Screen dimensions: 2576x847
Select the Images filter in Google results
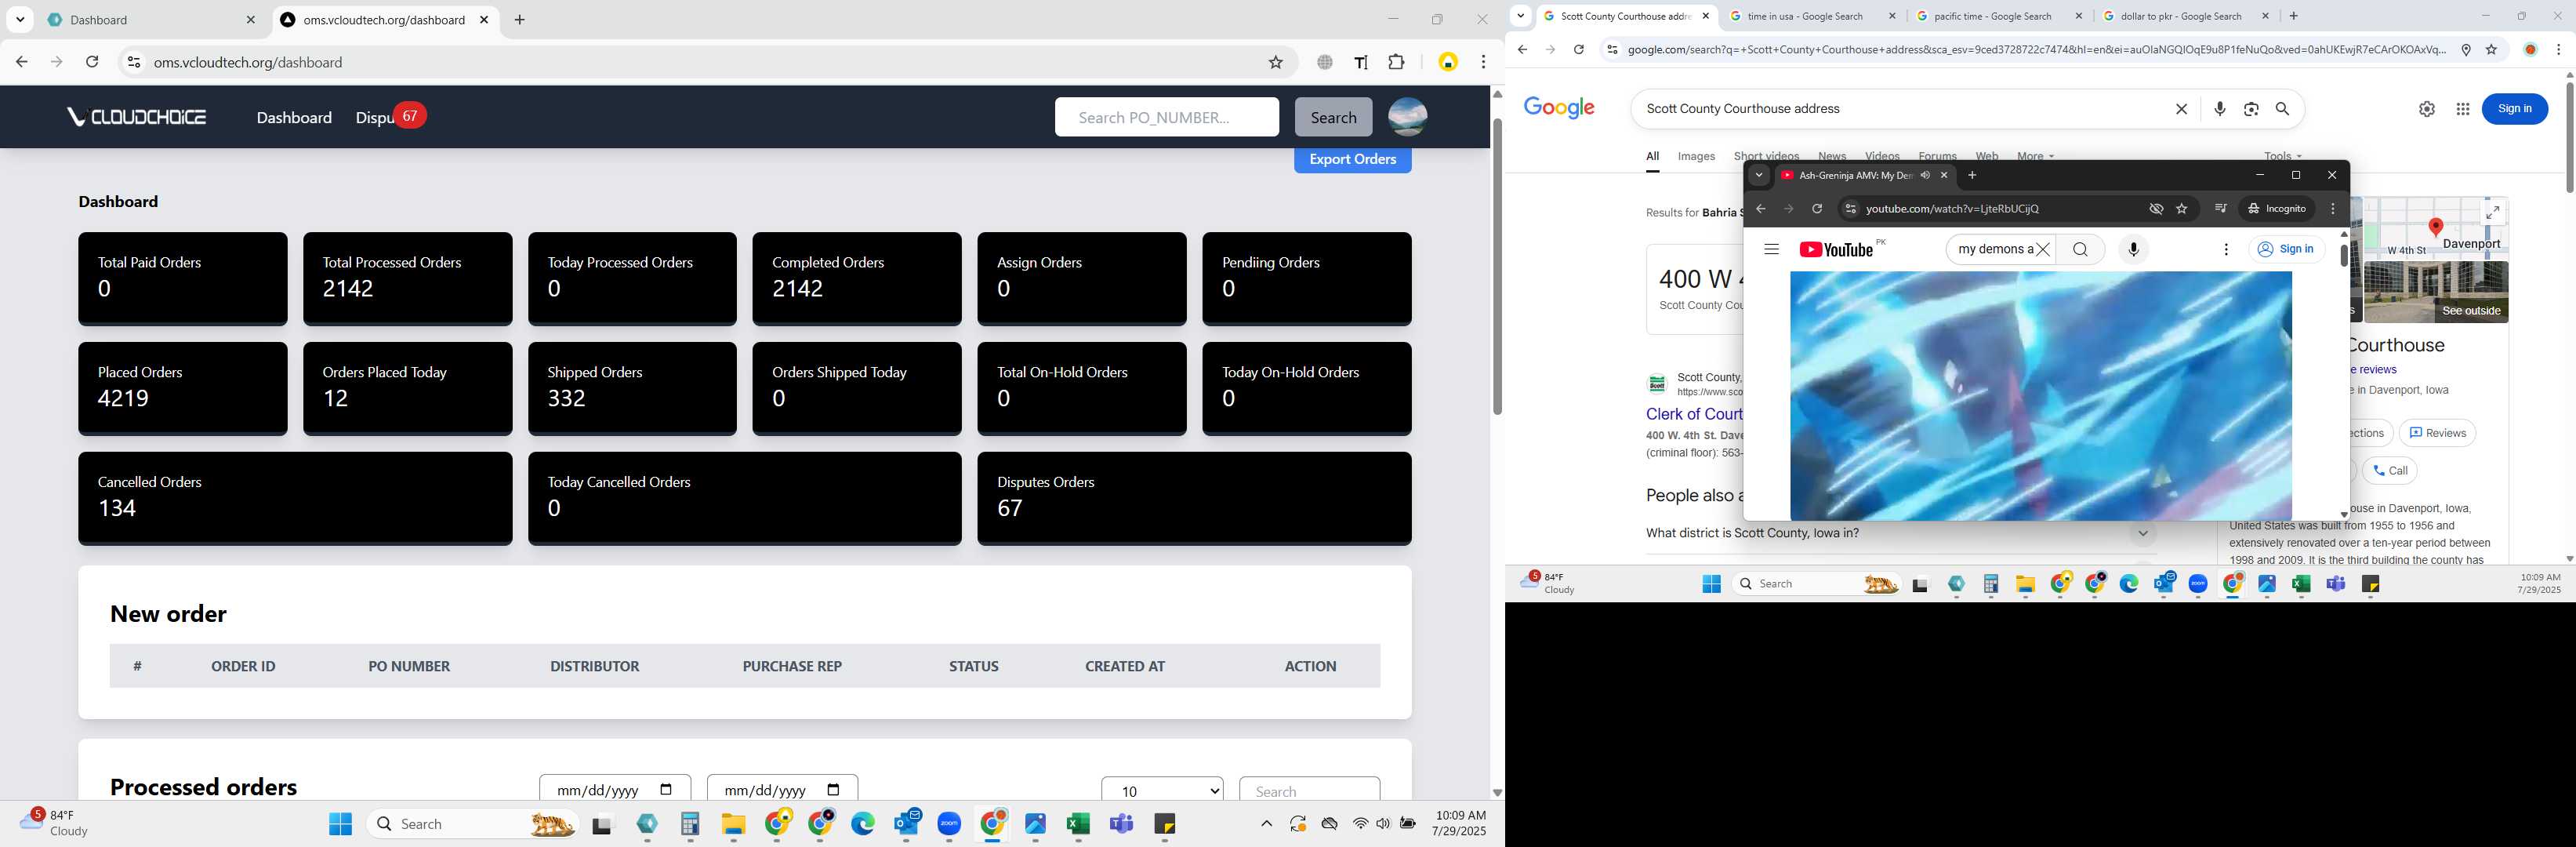[x=1696, y=156]
